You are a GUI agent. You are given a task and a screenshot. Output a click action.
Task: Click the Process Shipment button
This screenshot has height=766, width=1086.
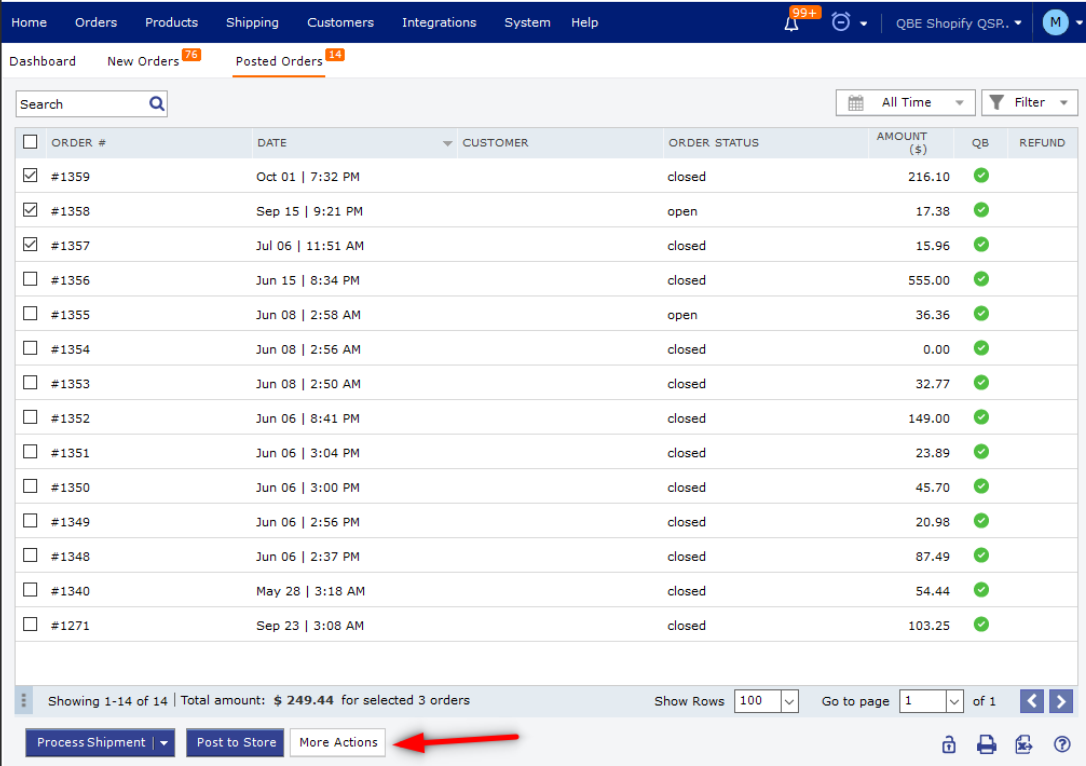pyautogui.click(x=91, y=742)
